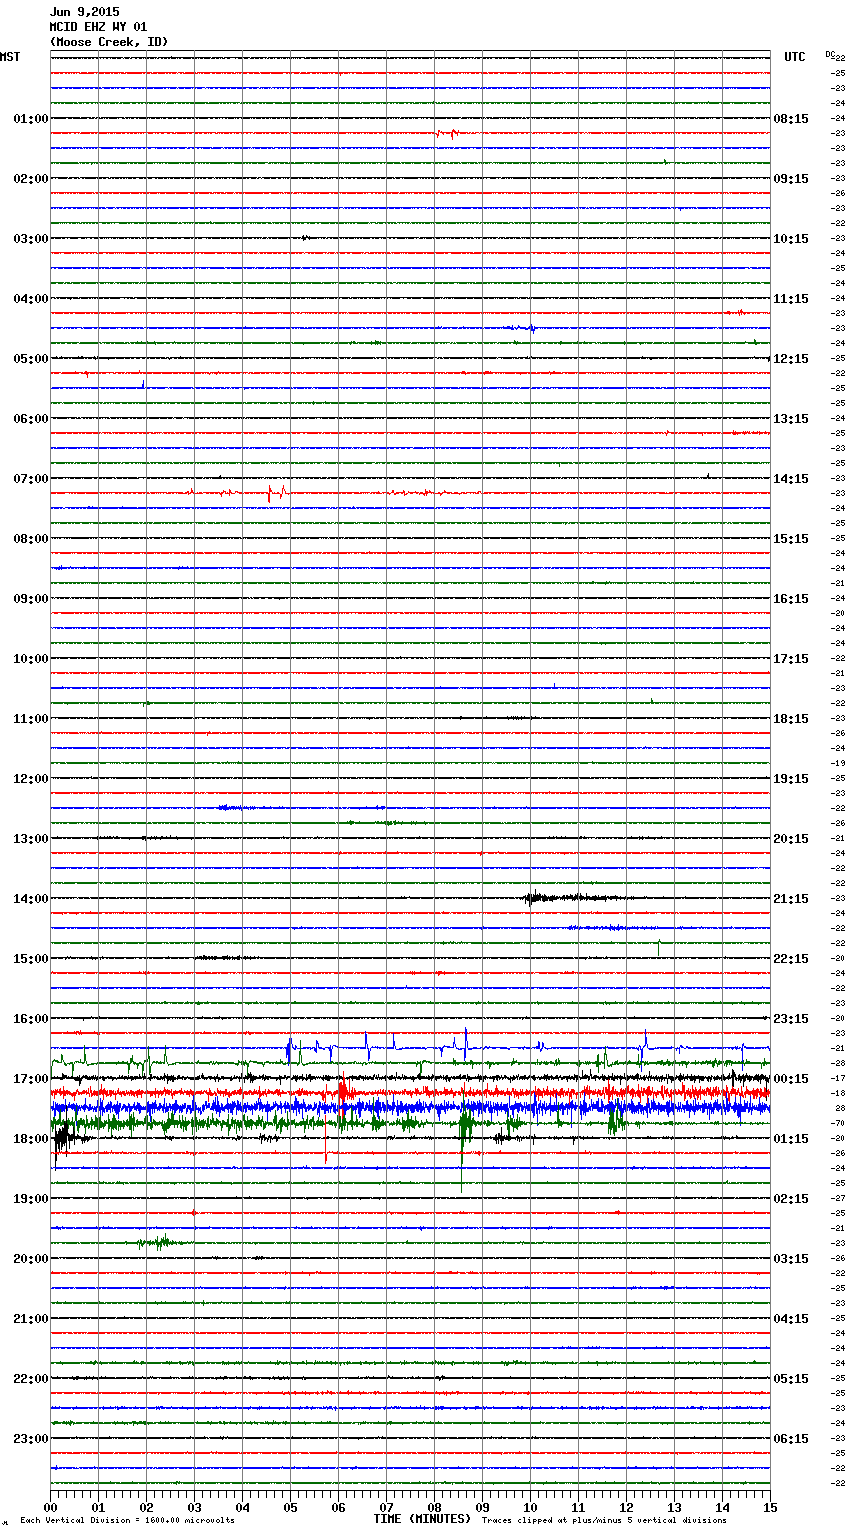Click the "18:15" UTC time label

coord(791,719)
